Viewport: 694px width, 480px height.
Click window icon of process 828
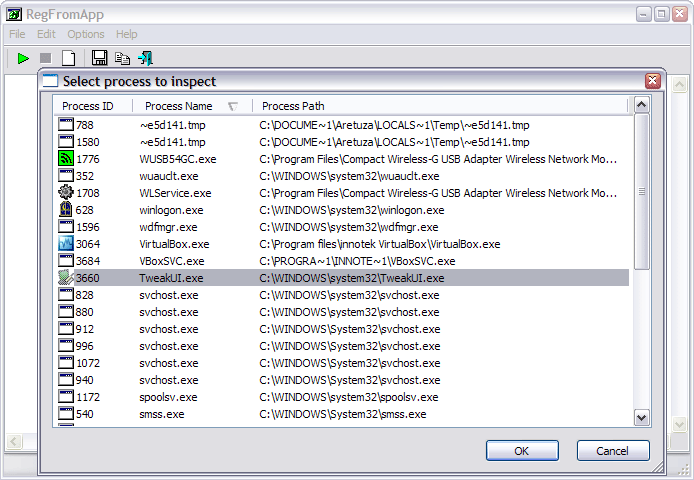[66, 294]
